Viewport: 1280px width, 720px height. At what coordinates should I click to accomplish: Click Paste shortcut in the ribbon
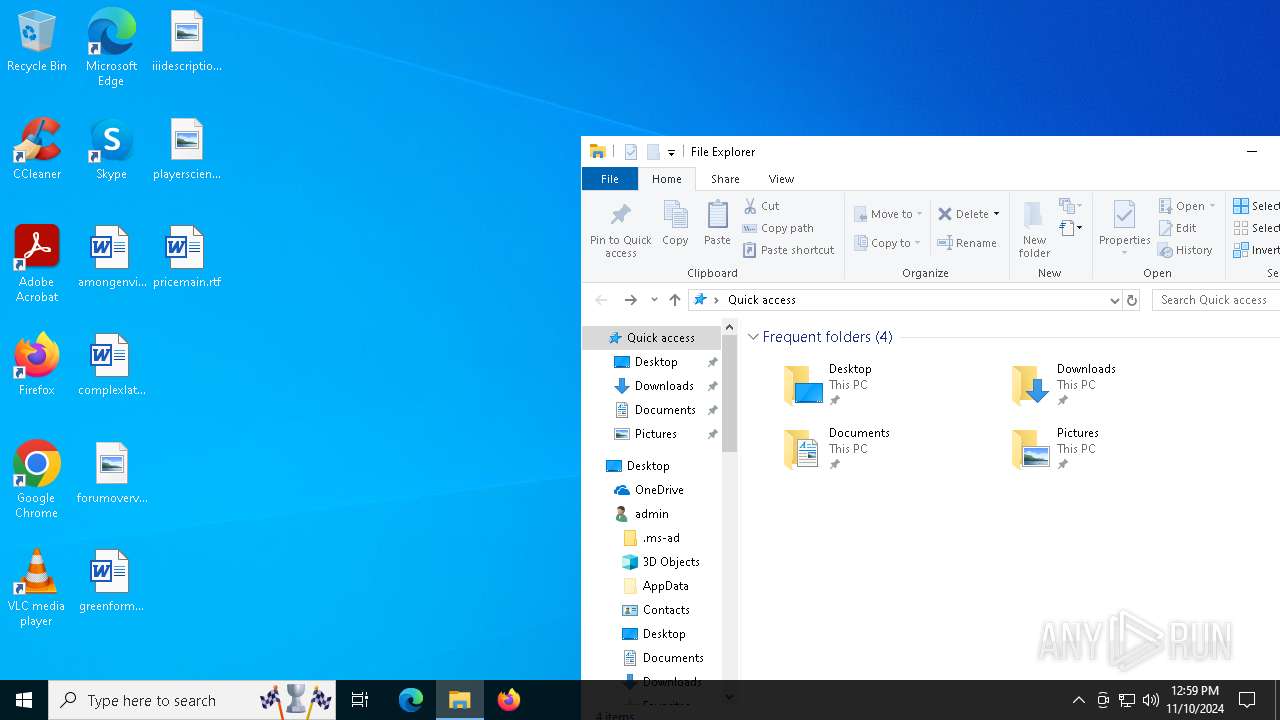click(x=788, y=250)
